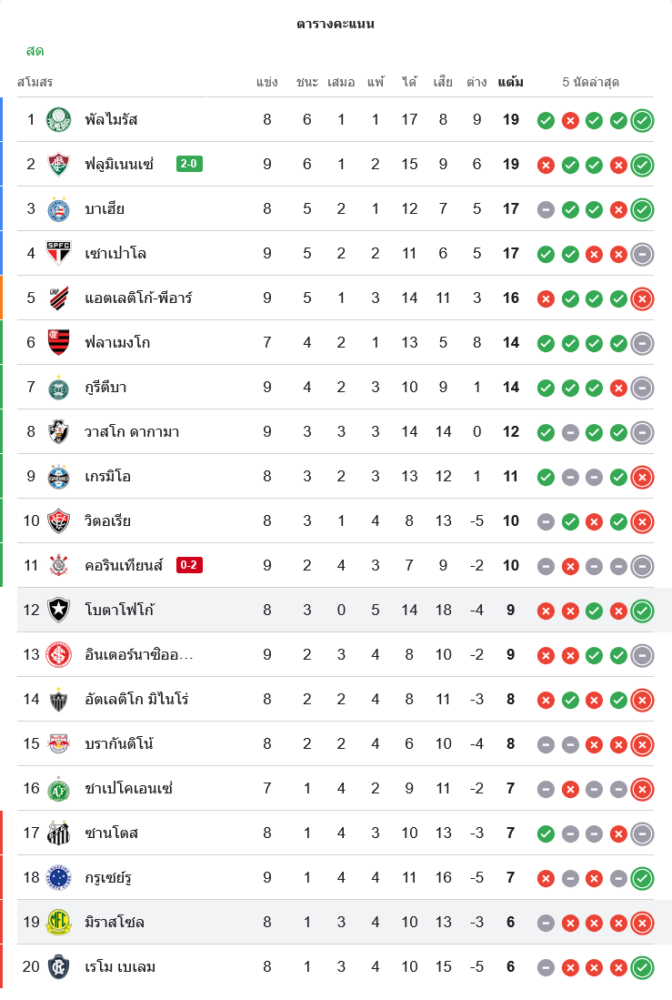672x1000 pixels.
Task: Click the Fluminense club crest icon
Action: pyautogui.click(x=59, y=164)
